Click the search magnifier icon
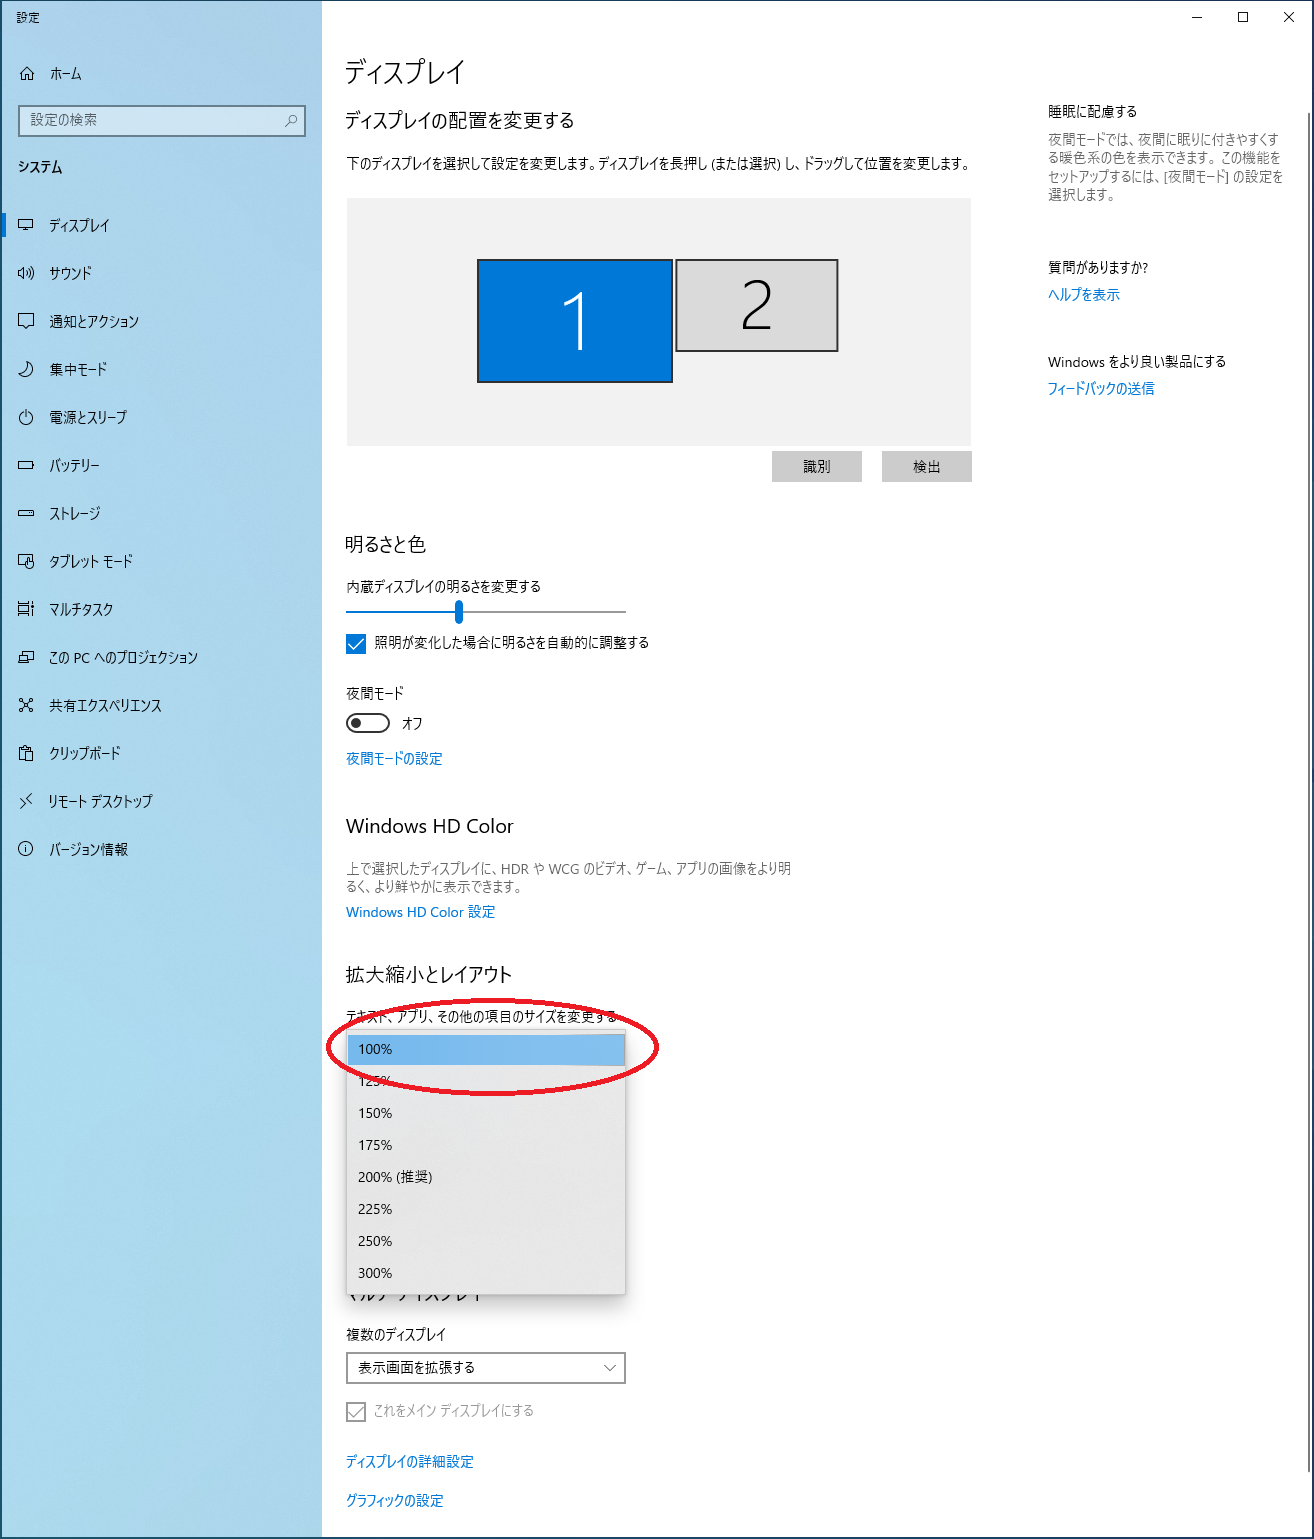Image resolution: width=1314 pixels, height=1539 pixels. tap(291, 120)
